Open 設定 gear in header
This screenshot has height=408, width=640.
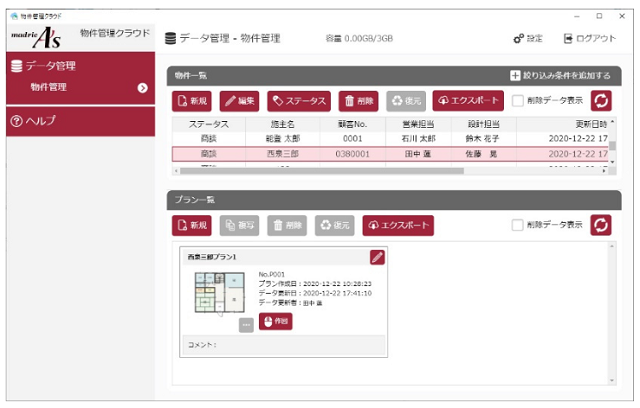[x=527, y=38]
